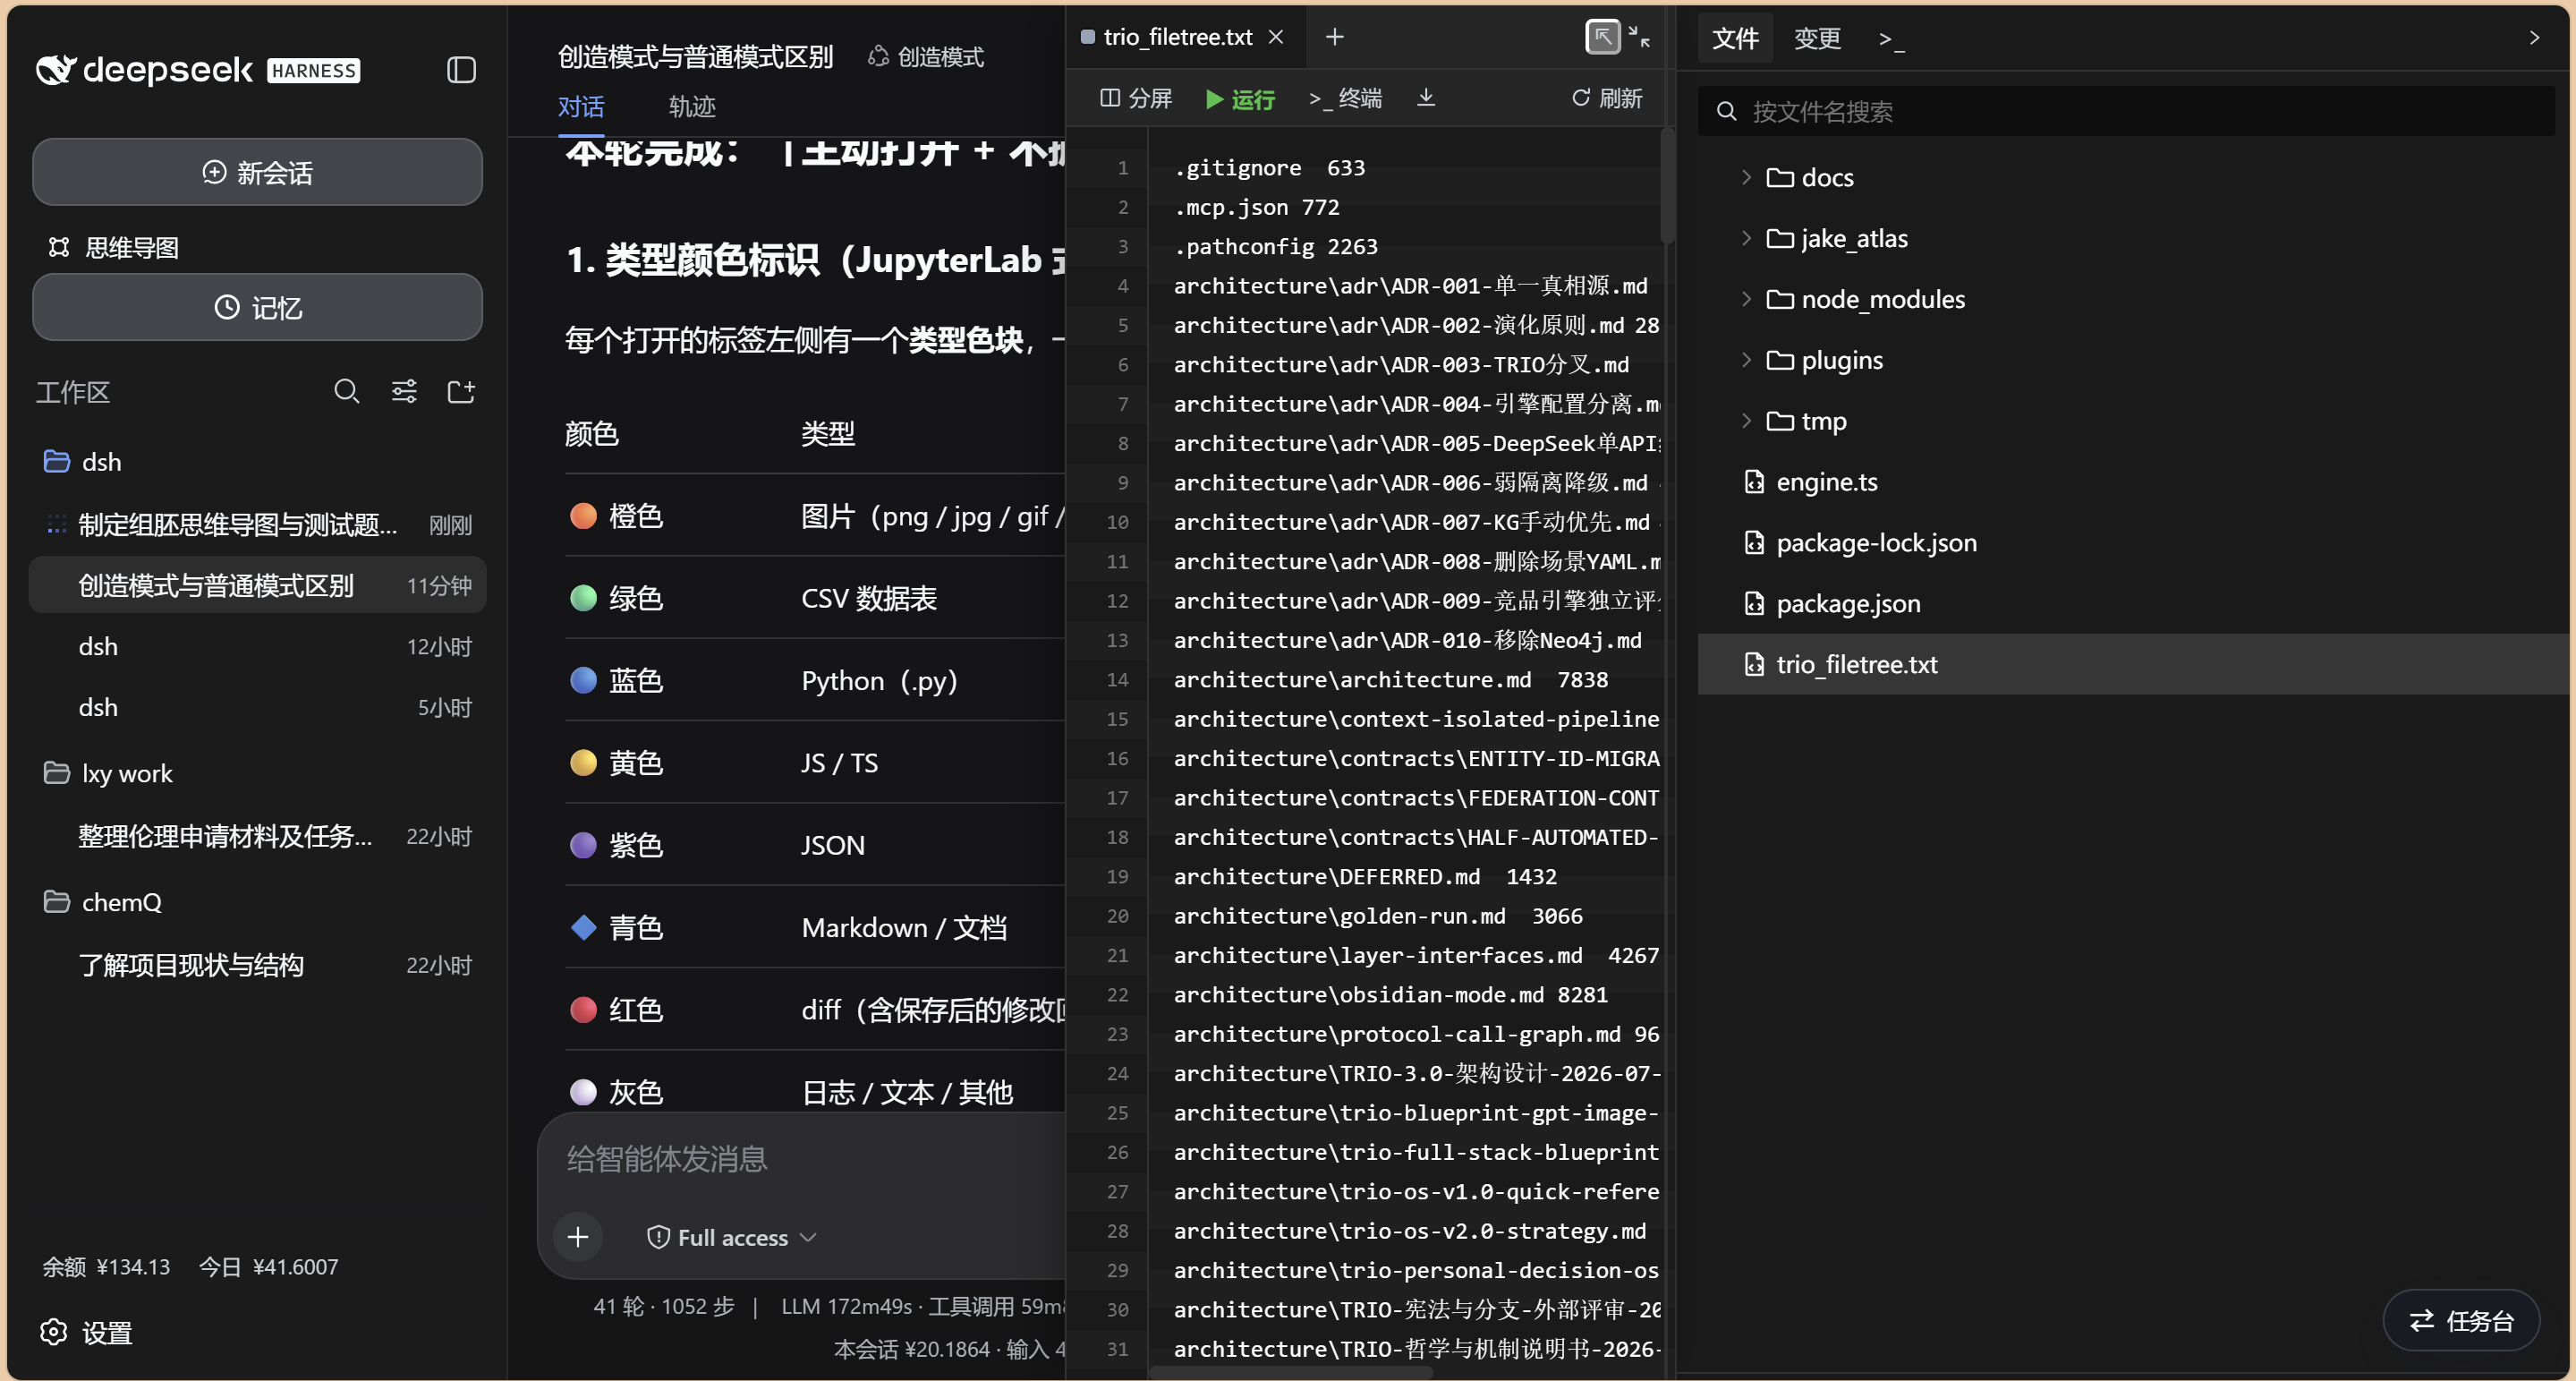Click the 绿色 green color dot
This screenshot has height=1381, width=2576.
point(583,598)
